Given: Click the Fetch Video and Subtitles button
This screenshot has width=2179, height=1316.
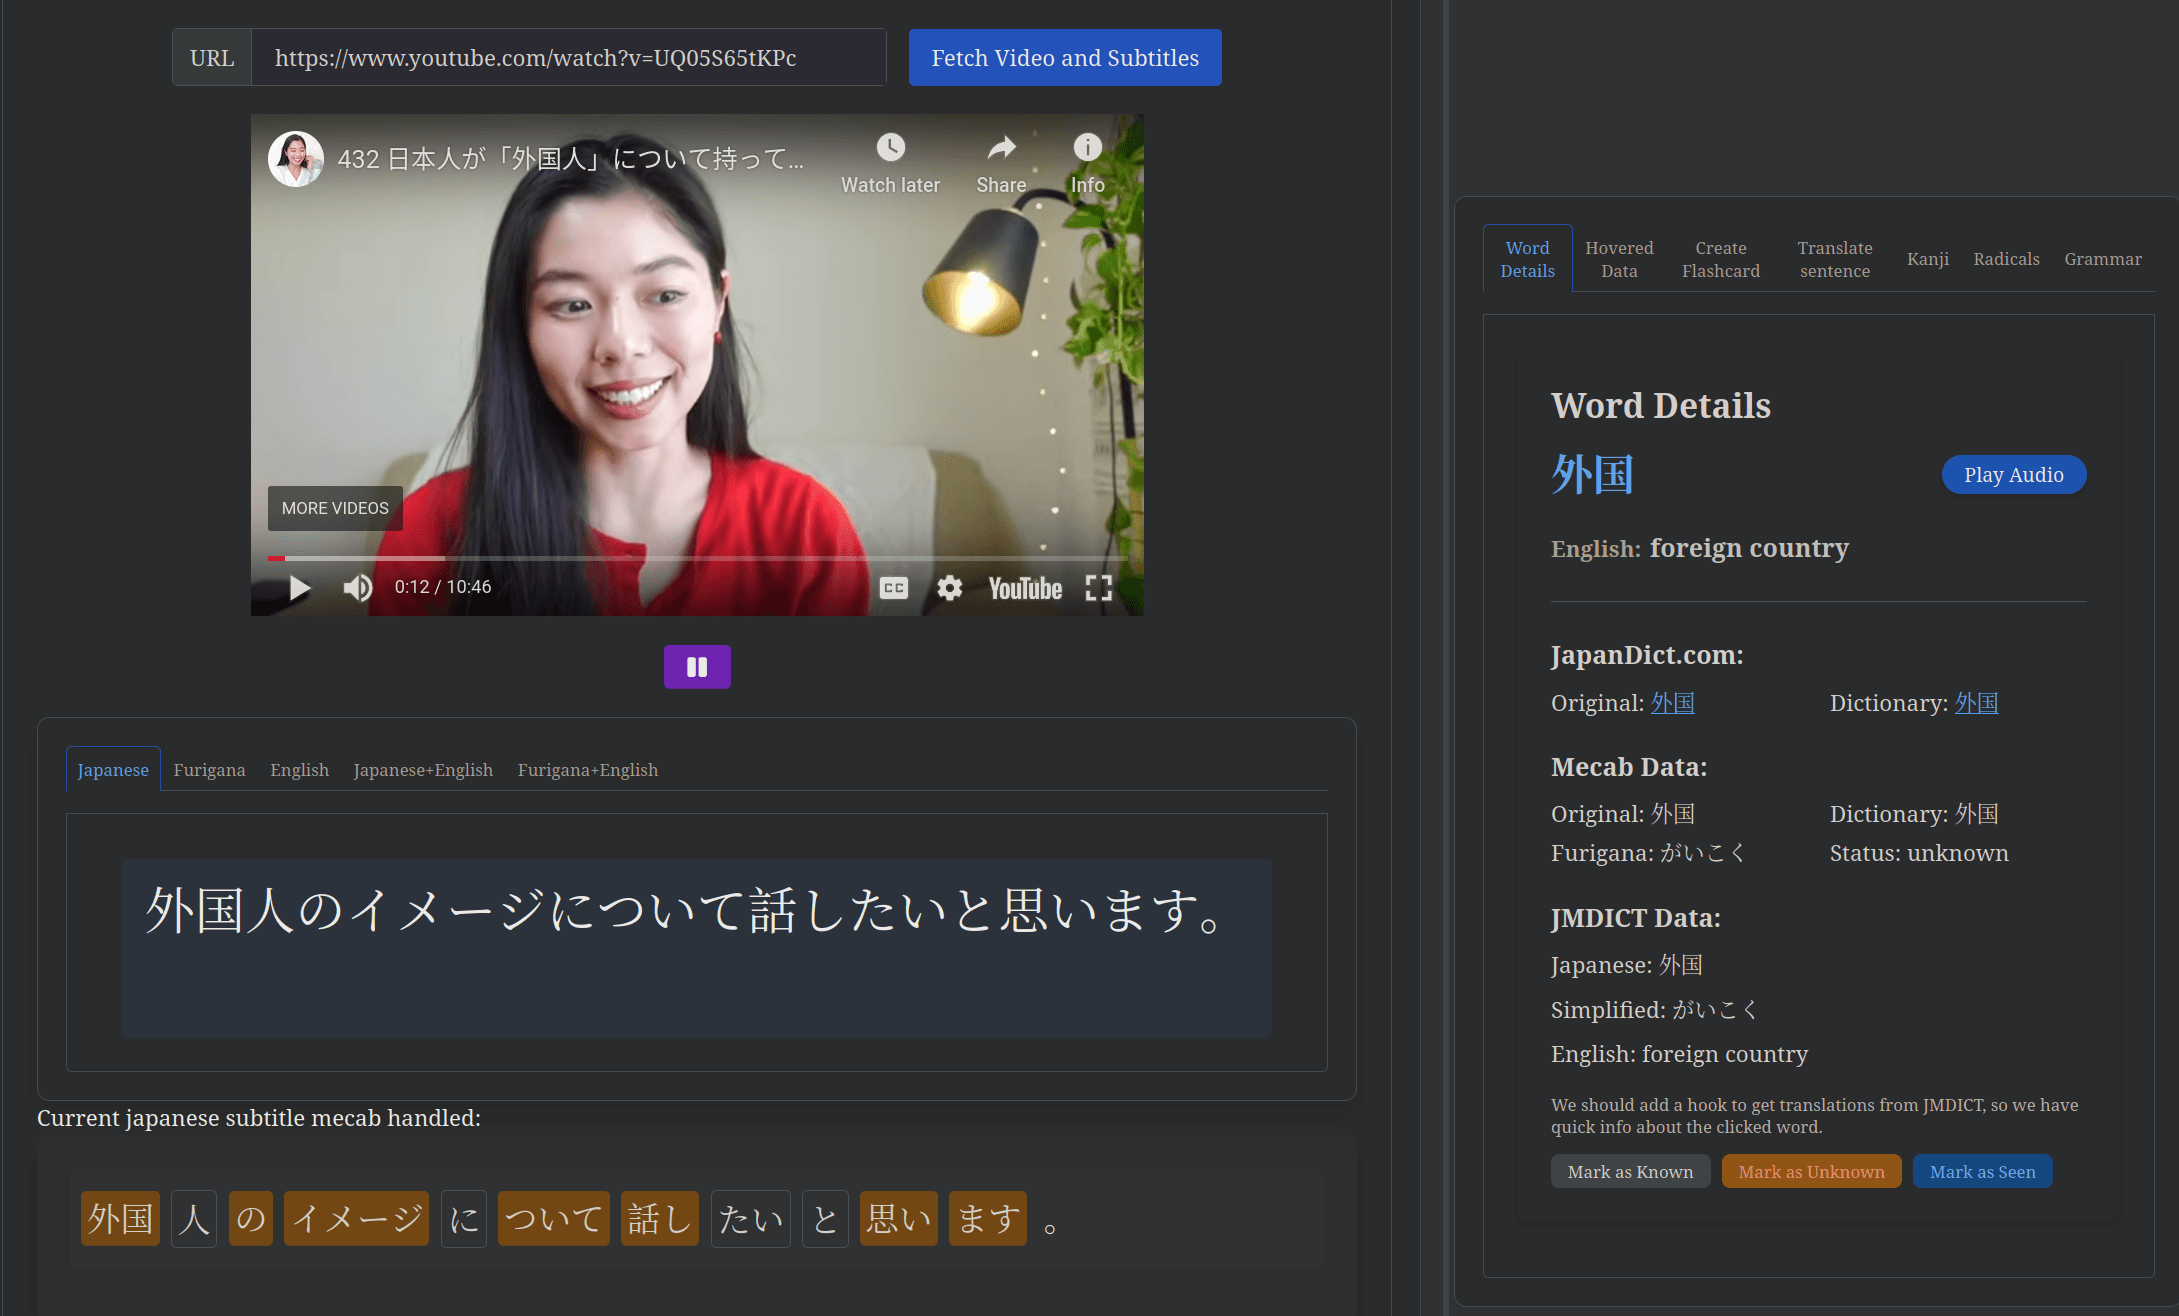Looking at the screenshot, I should (1065, 58).
